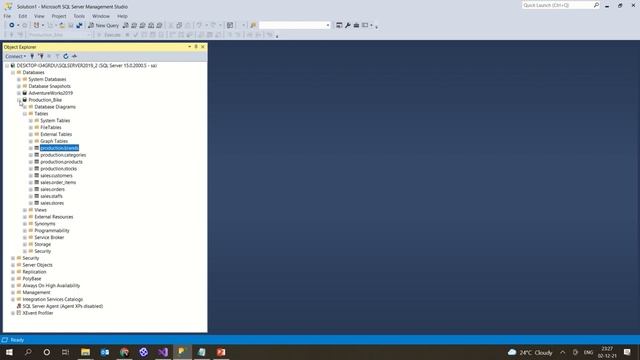This screenshot has height=360, width=640.
Task: Select the sales.order_items table
Action: pyautogui.click(x=58, y=182)
